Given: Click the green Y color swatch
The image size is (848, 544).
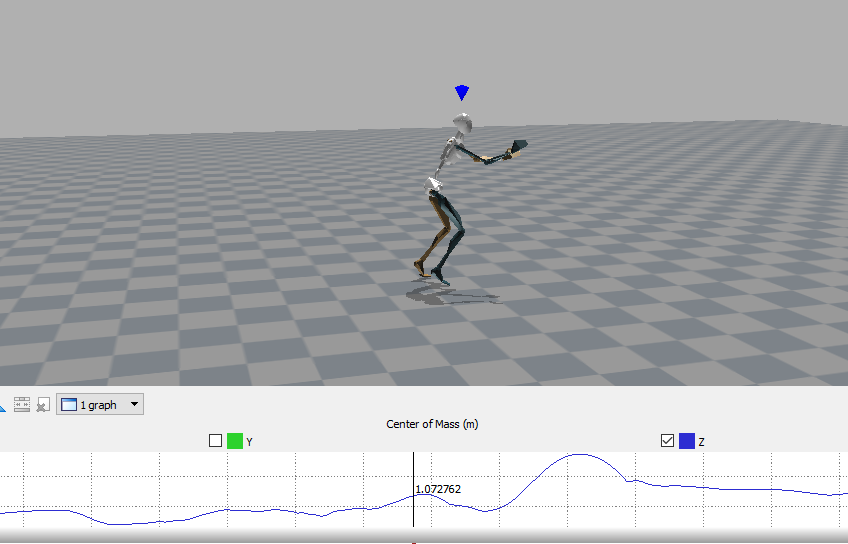Looking at the screenshot, I should tap(235, 441).
